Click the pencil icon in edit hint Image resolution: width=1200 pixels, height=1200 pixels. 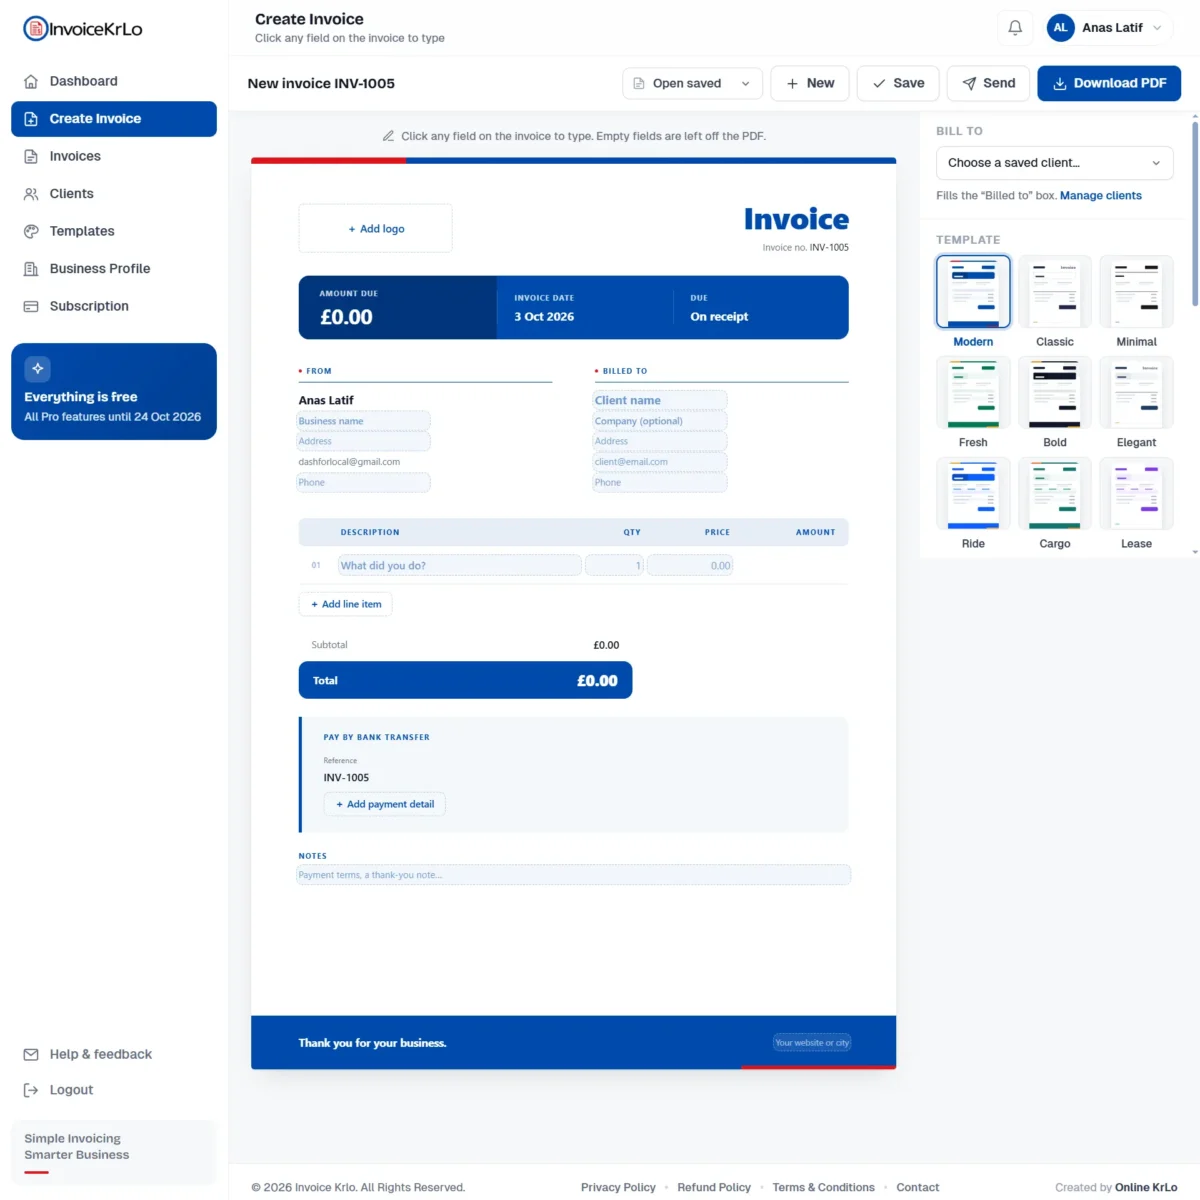coord(388,136)
